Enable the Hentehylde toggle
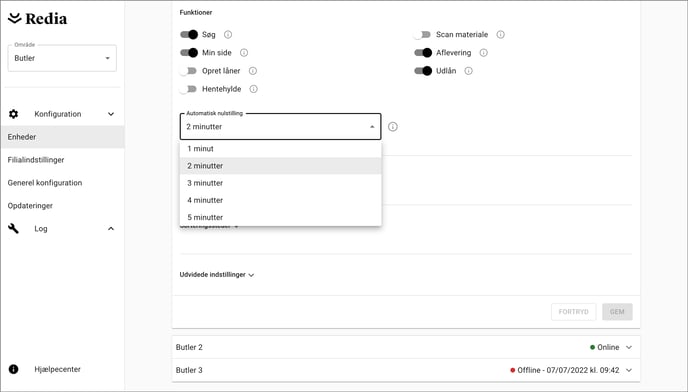This screenshot has width=688, height=392. (x=188, y=89)
